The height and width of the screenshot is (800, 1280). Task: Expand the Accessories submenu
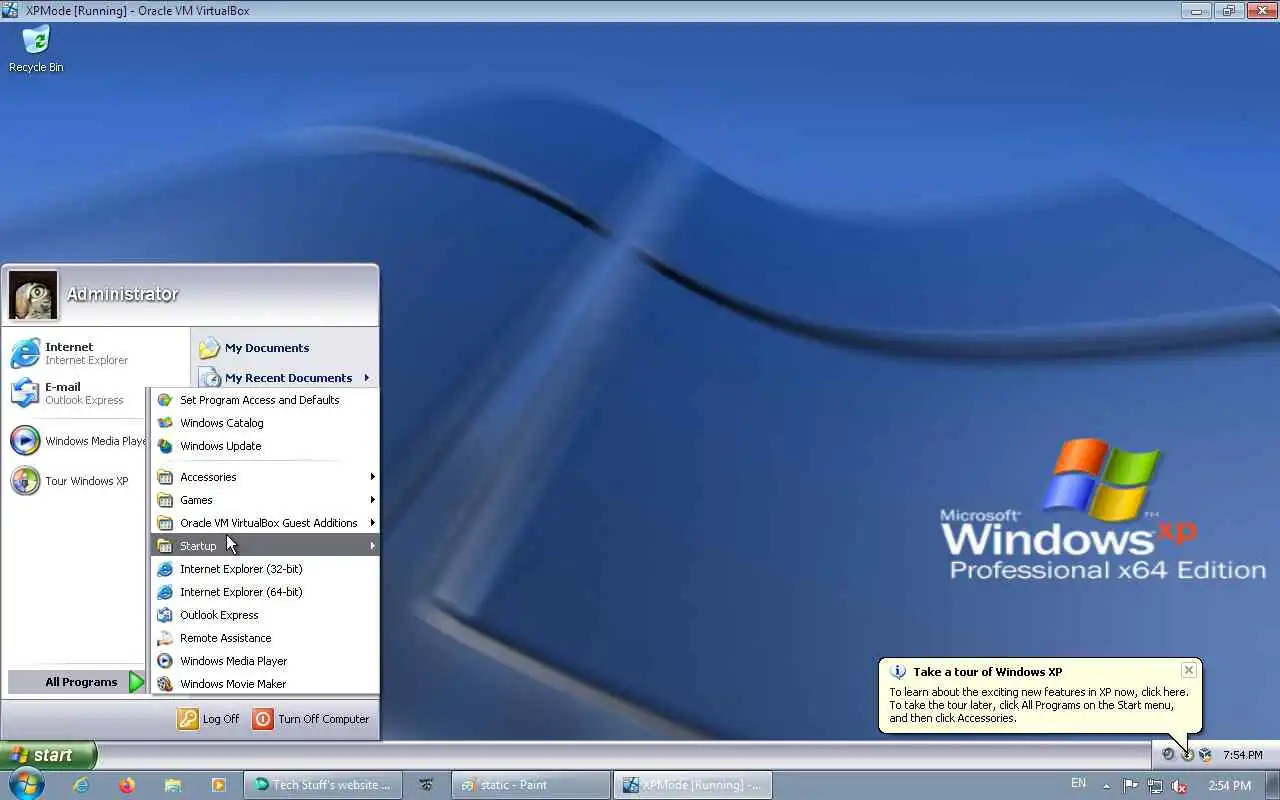pos(265,477)
